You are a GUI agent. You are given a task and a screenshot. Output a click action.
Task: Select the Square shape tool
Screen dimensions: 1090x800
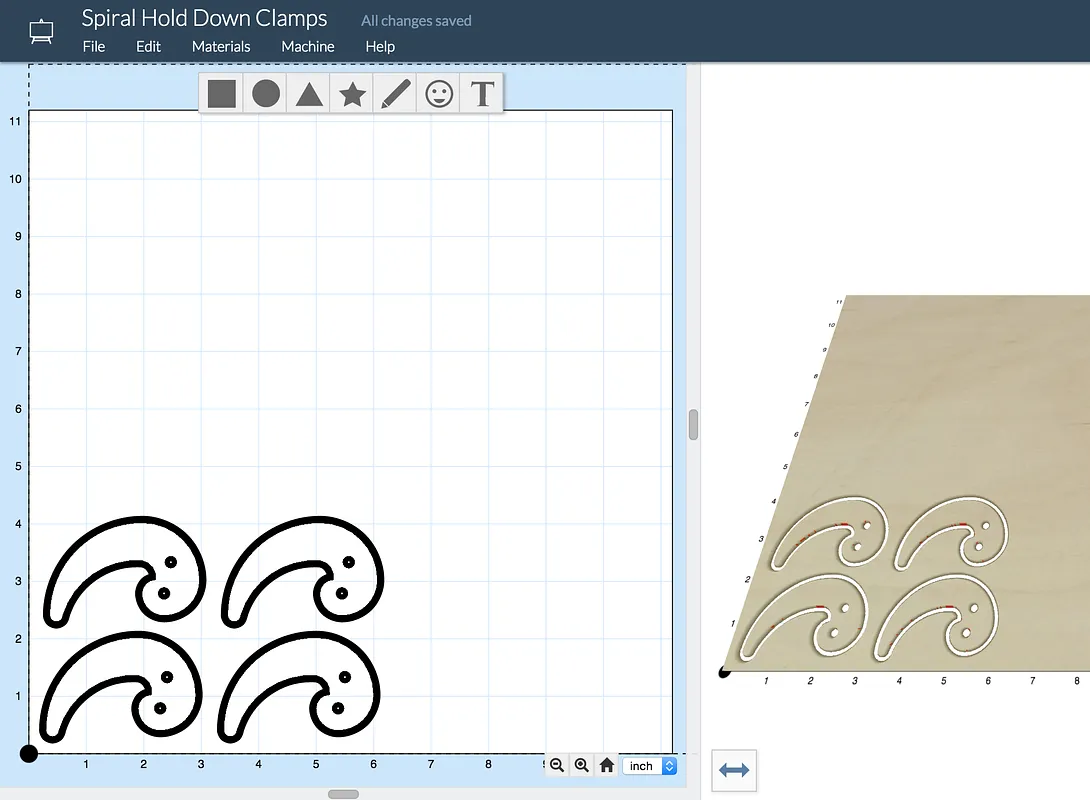[x=222, y=94]
